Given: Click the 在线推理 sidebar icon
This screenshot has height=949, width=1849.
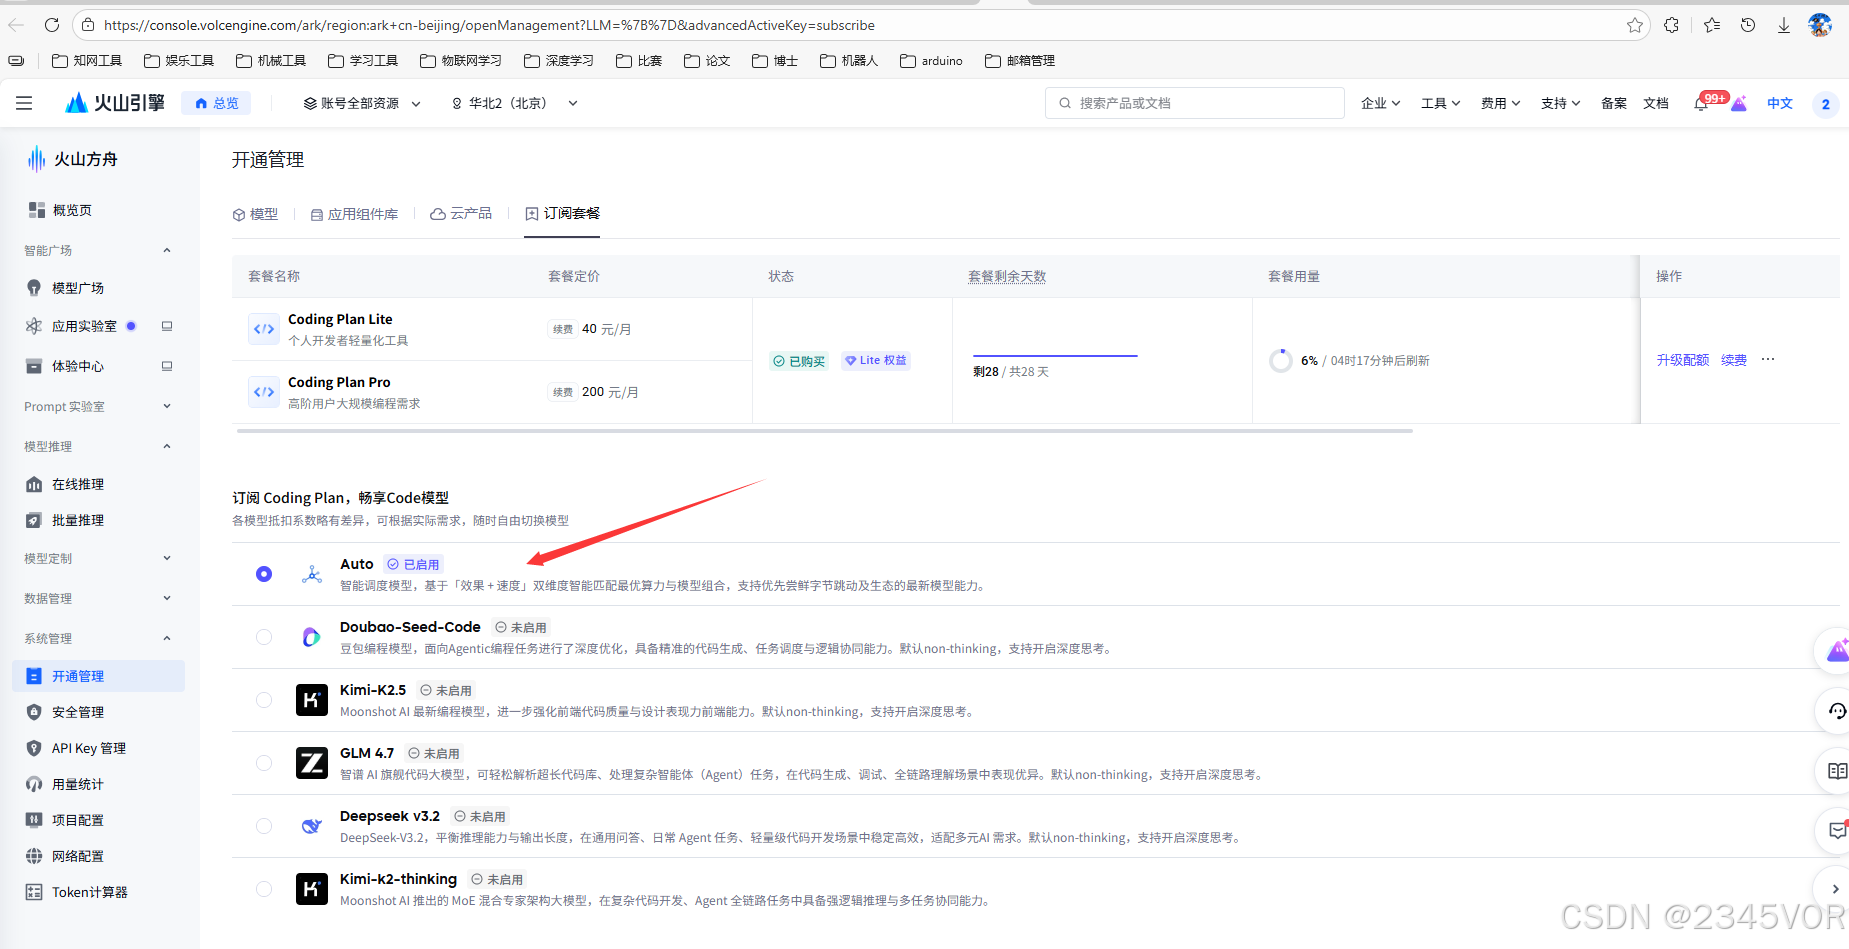Looking at the screenshot, I should pos(34,484).
